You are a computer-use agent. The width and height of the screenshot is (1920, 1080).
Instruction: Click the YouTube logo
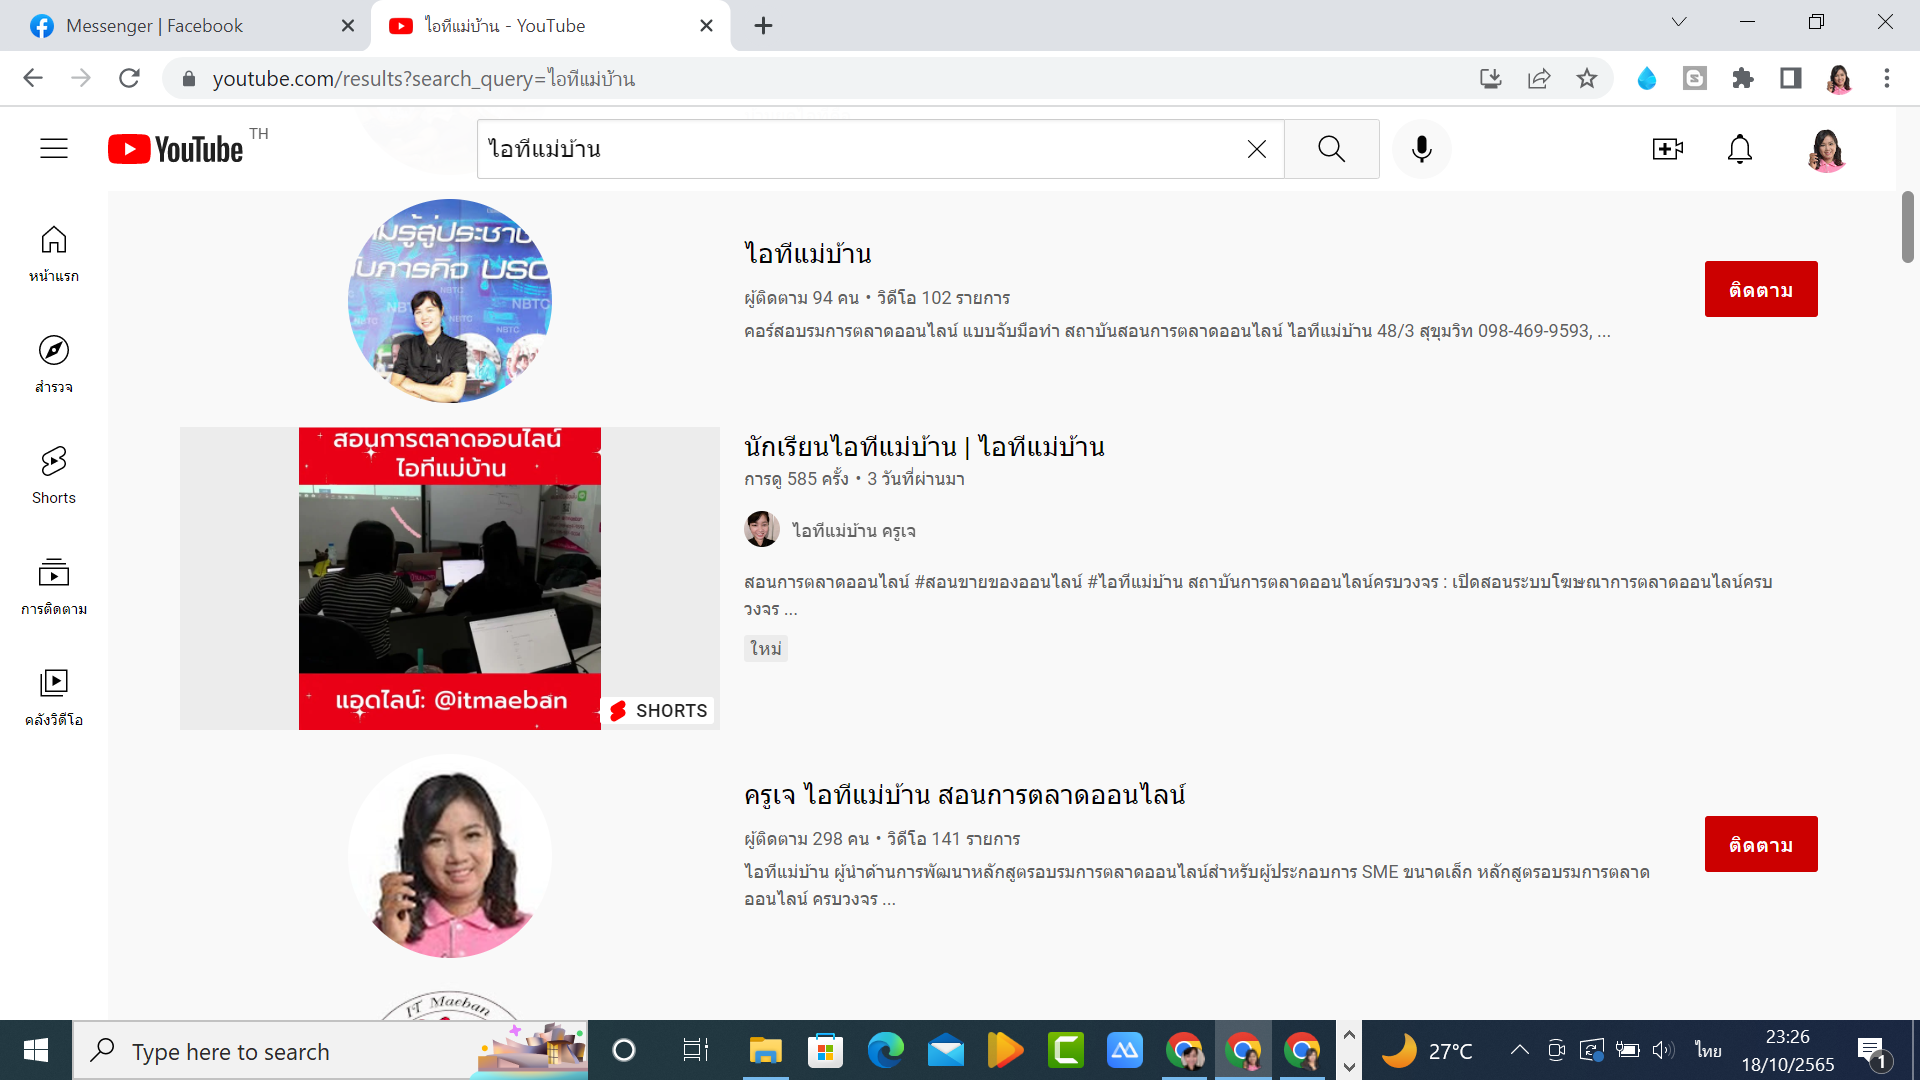click(176, 149)
